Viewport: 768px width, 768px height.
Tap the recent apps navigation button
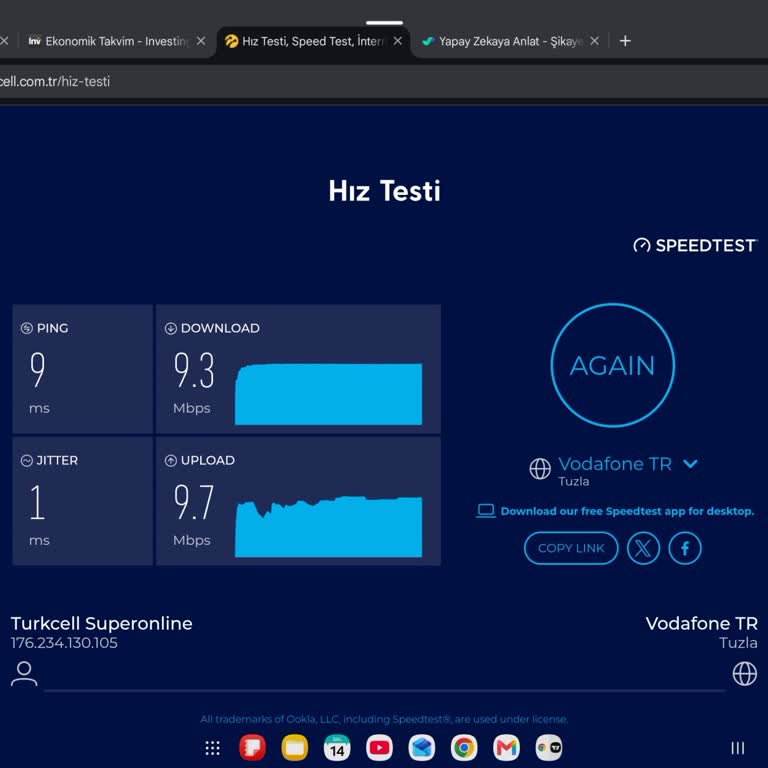(738, 748)
